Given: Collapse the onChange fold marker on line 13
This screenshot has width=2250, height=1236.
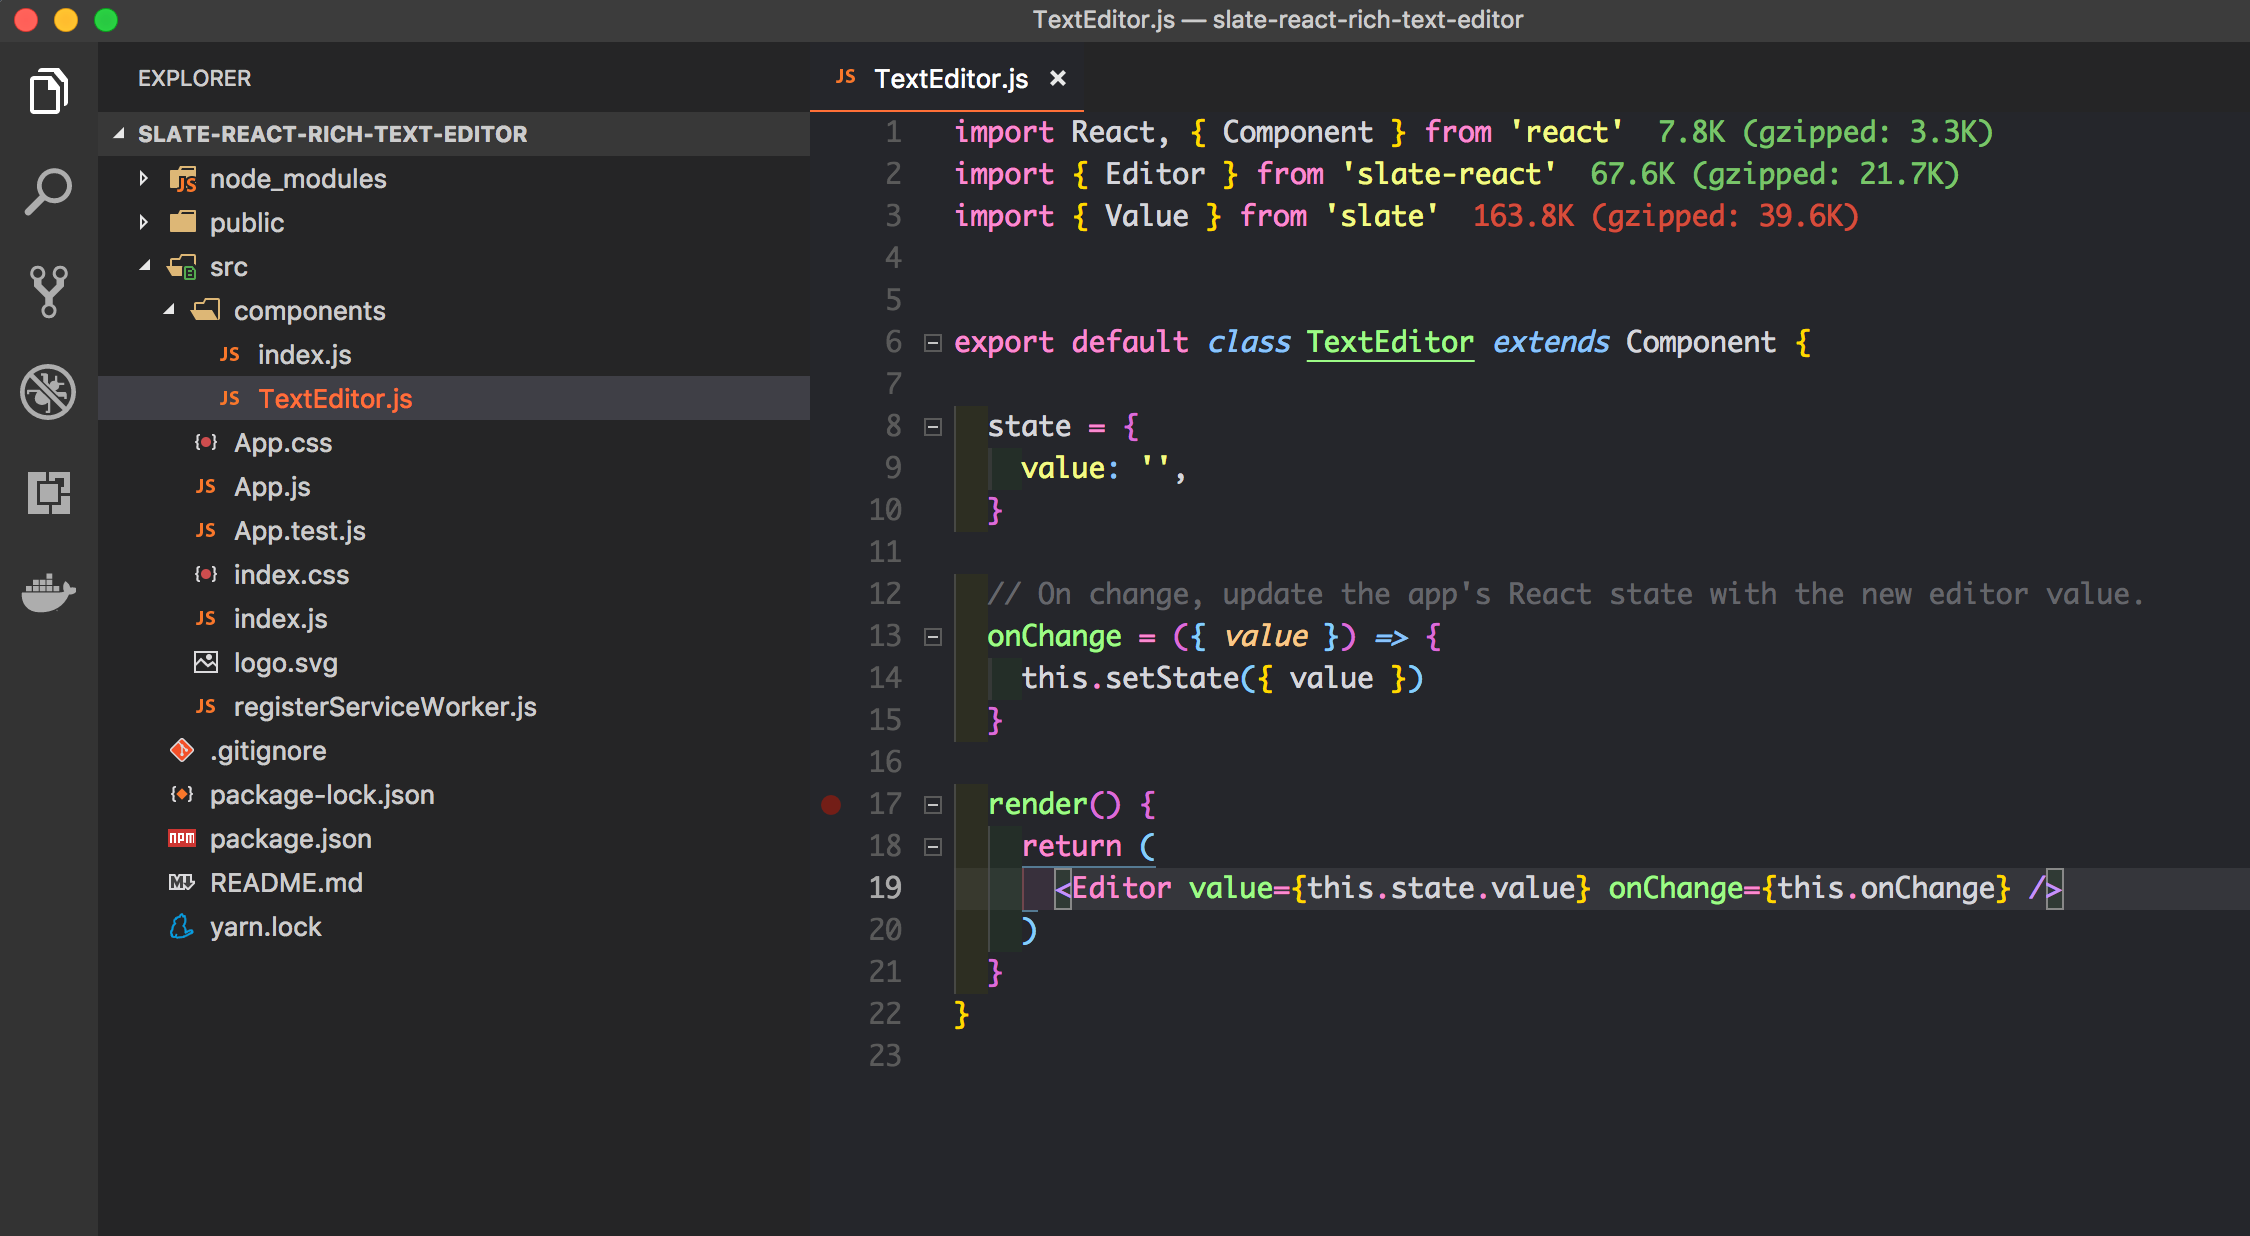Looking at the screenshot, I should [x=933, y=637].
